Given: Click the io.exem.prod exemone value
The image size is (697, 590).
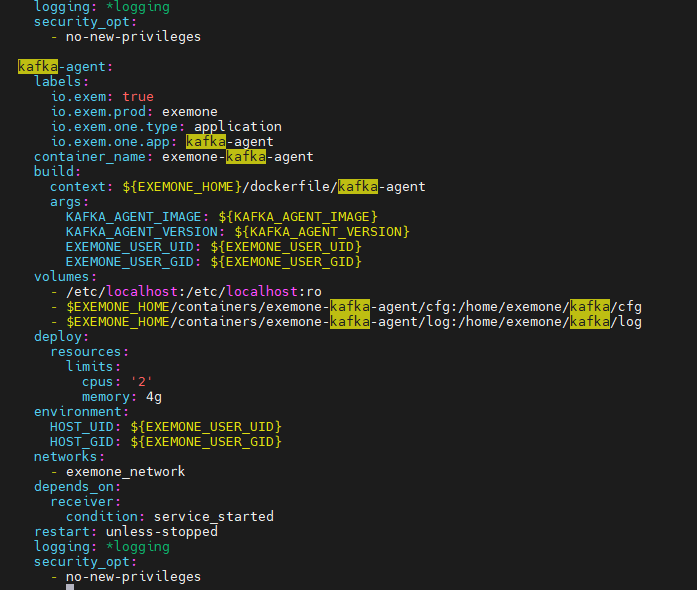Looking at the screenshot, I should (x=189, y=112).
